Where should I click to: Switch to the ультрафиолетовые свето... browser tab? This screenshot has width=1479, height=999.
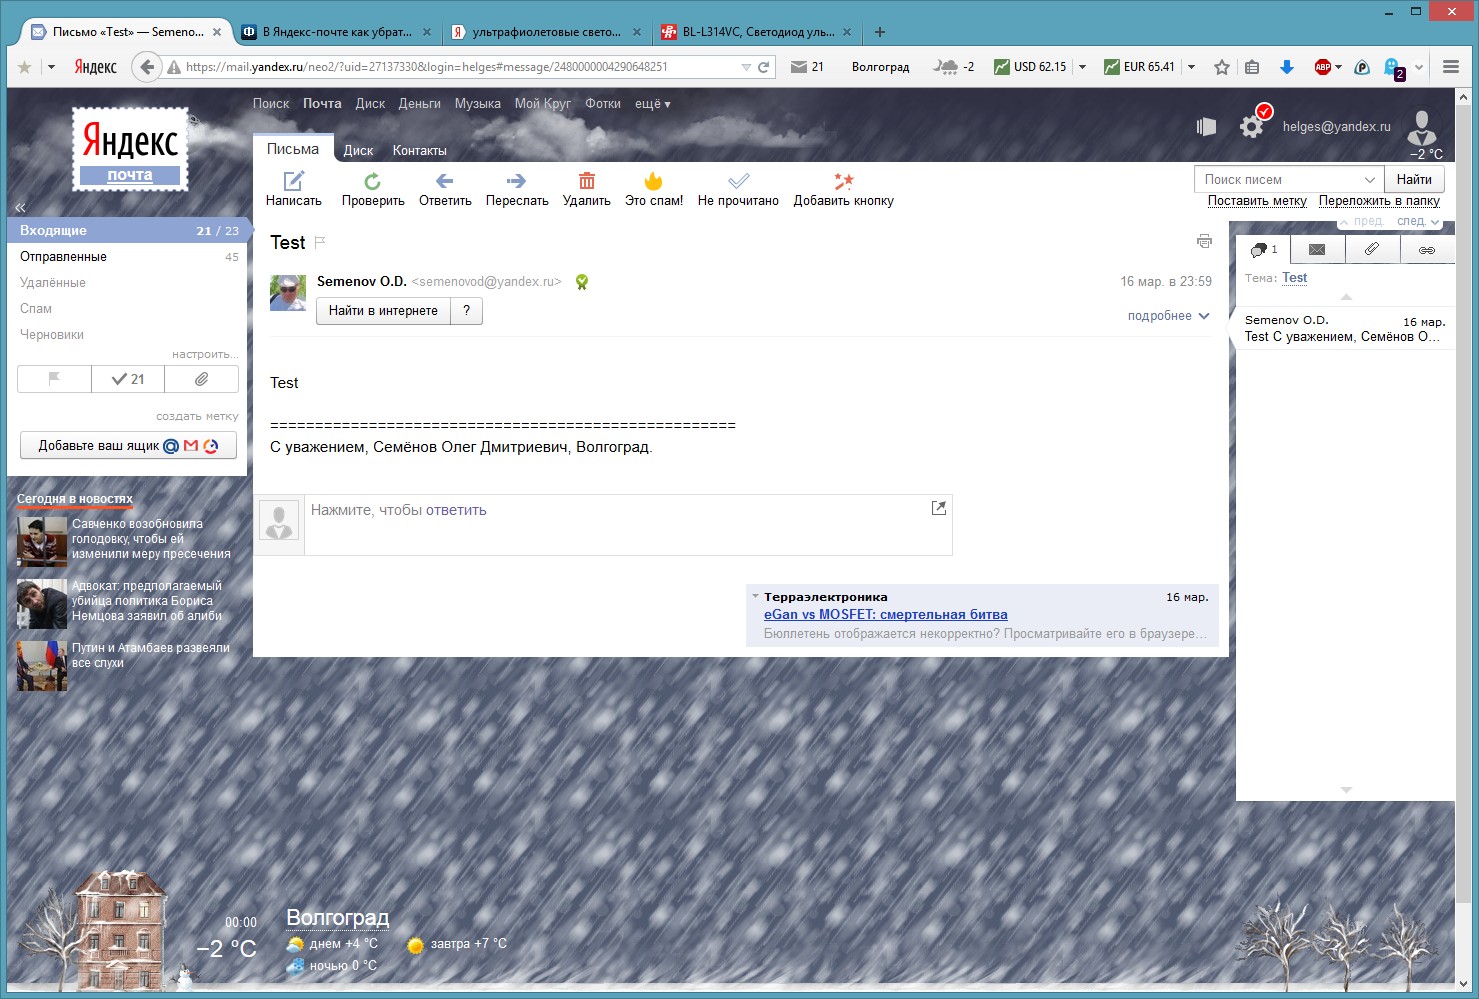pos(546,32)
